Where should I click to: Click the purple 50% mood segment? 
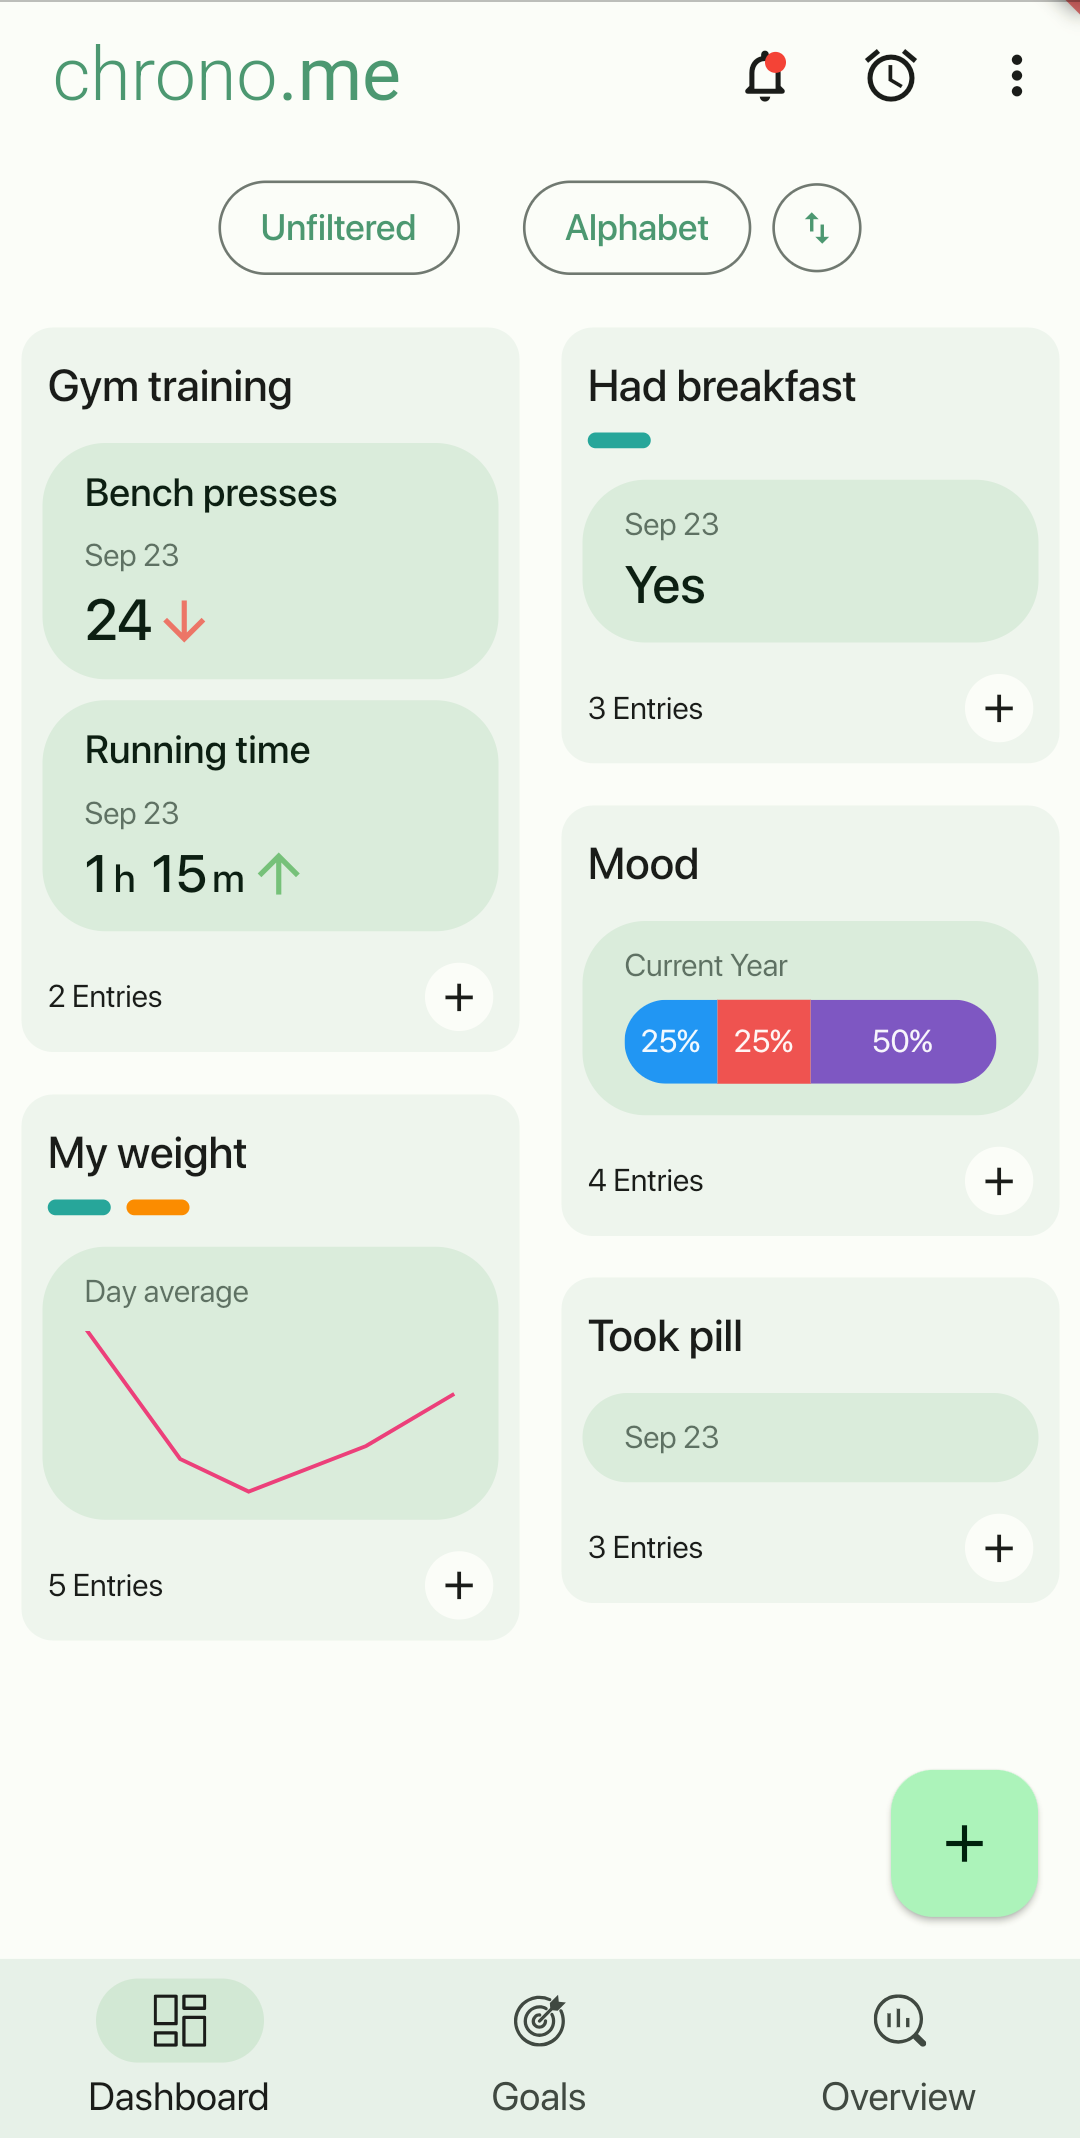902,1042
